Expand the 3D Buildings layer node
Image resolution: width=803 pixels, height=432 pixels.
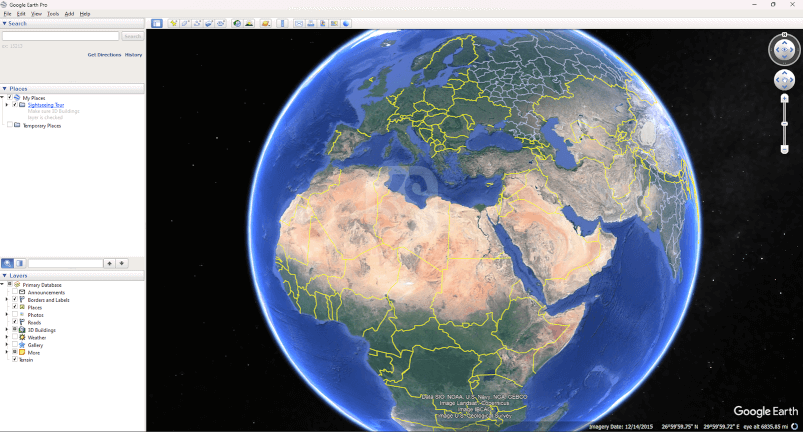7,330
